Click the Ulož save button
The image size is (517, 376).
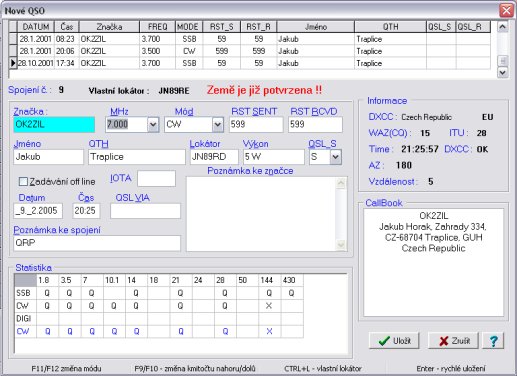point(394,341)
